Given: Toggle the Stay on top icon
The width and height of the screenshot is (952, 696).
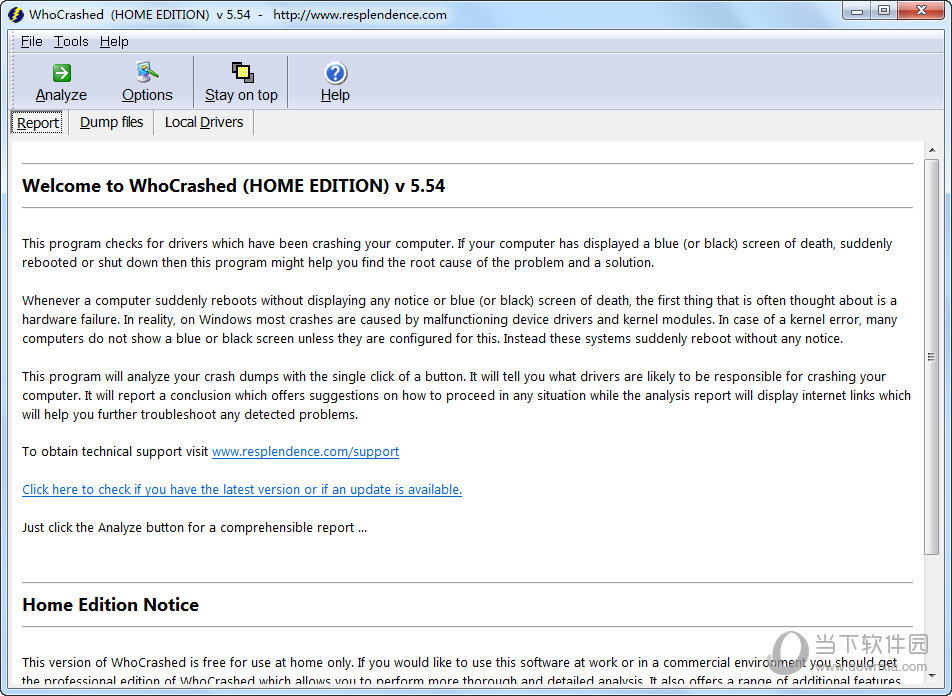Looking at the screenshot, I should click(242, 72).
